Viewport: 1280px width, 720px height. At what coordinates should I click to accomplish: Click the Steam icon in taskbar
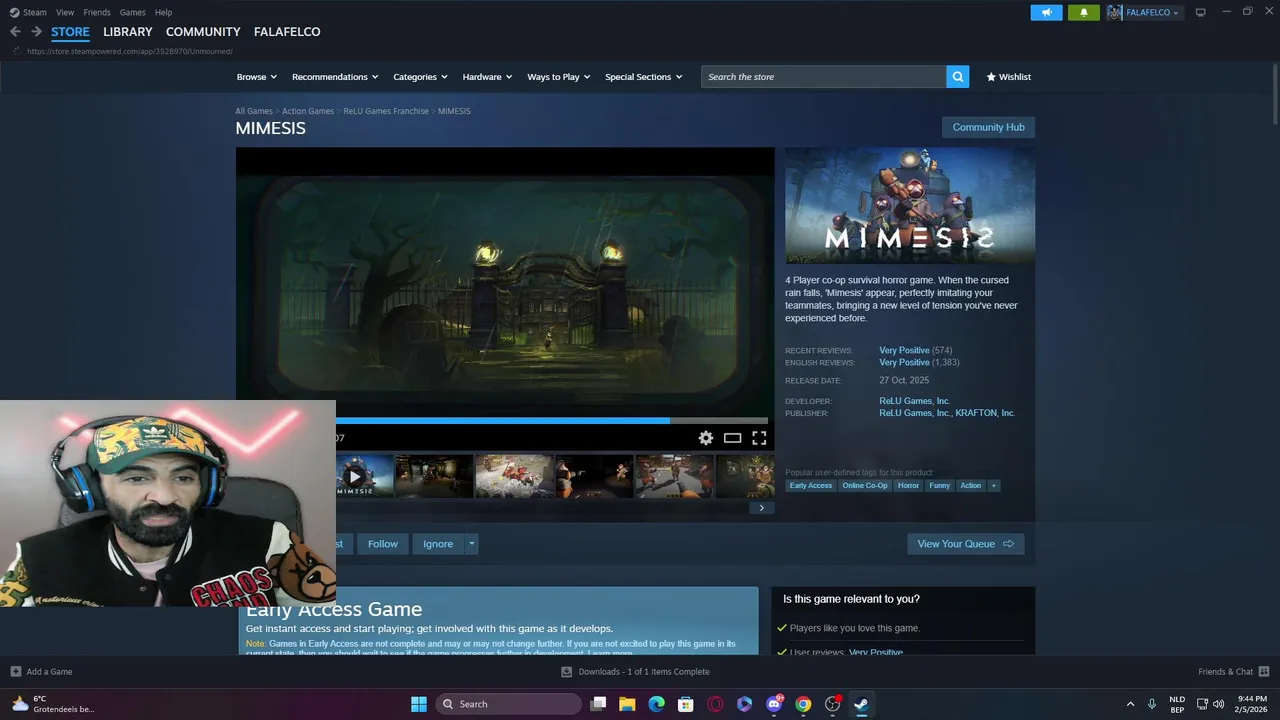coord(861,704)
